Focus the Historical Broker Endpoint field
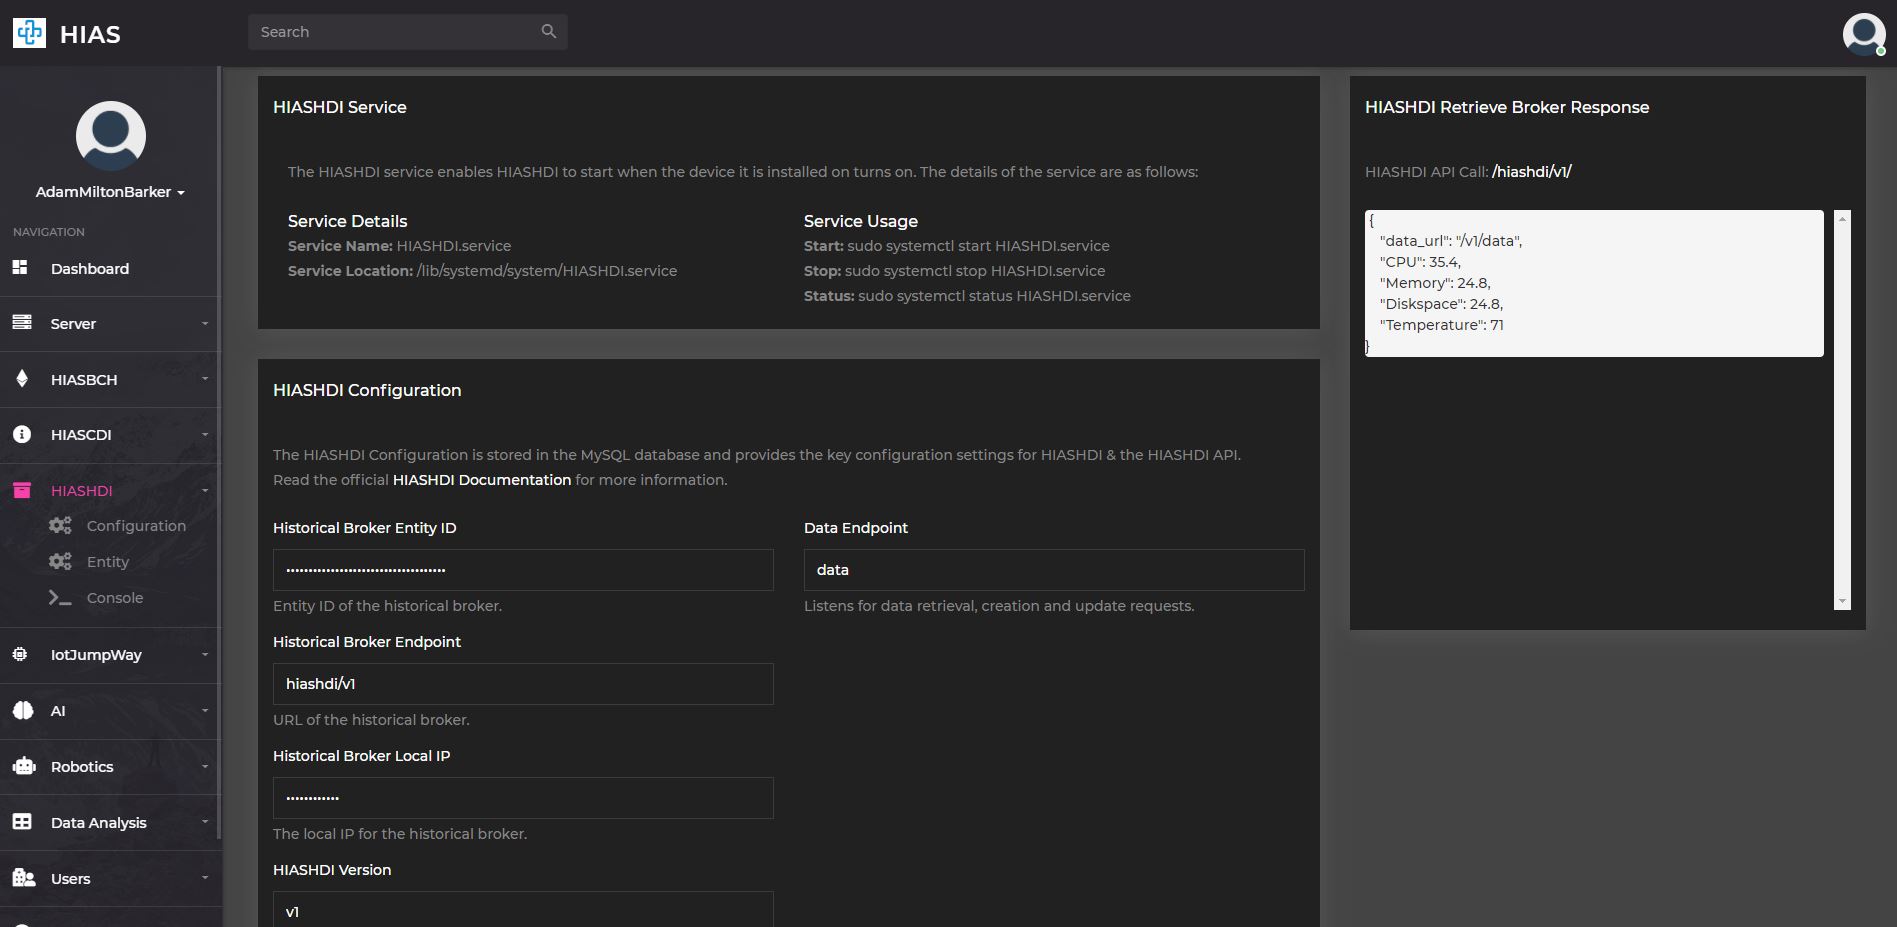Viewport: 1897px width, 927px height. pyautogui.click(x=523, y=683)
